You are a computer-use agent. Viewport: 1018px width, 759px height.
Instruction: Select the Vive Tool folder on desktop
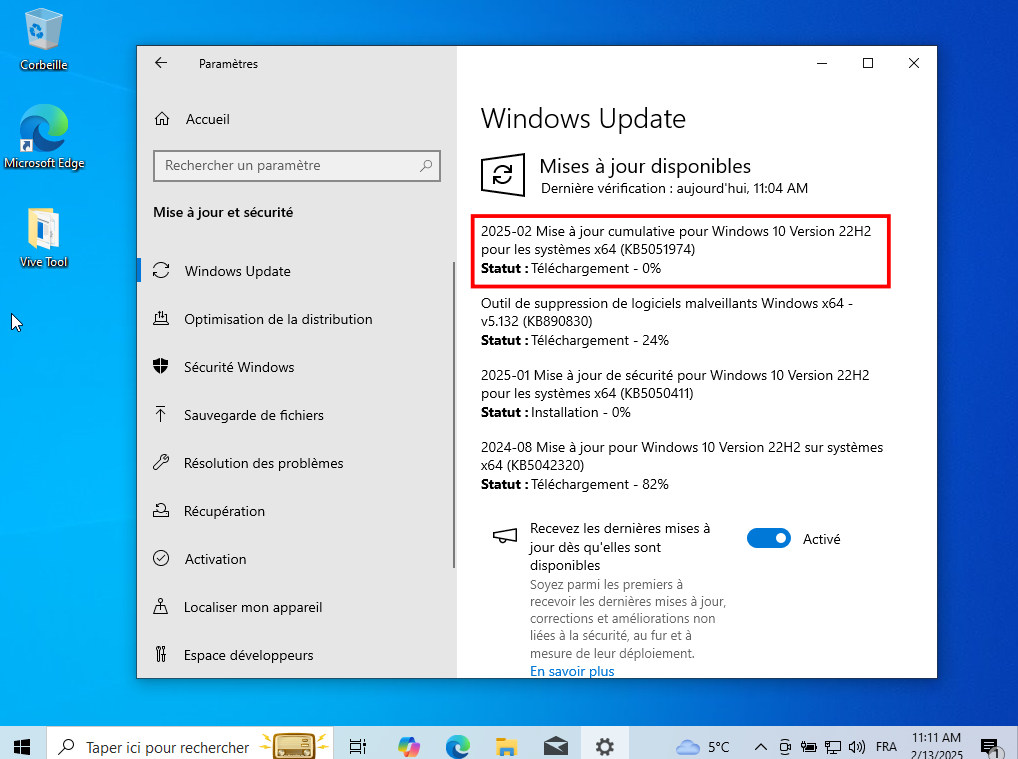point(43,237)
